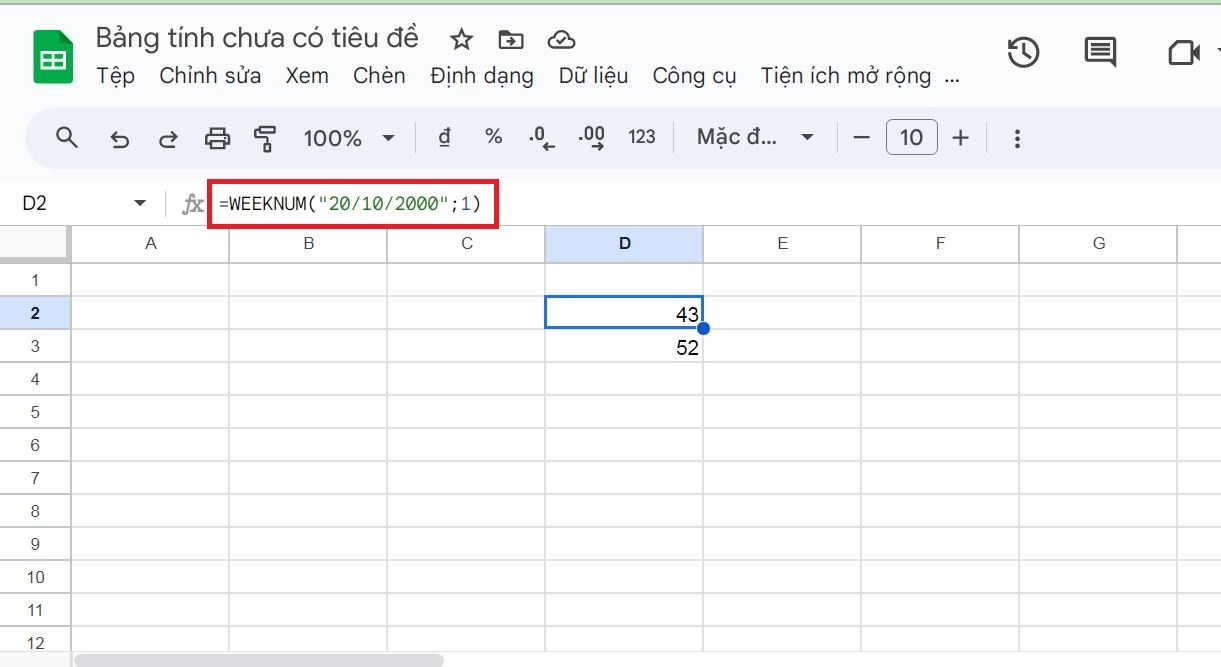The width and height of the screenshot is (1221, 667).
Task: Star the spreadsheet with the star icon
Action: (x=461, y=40)
